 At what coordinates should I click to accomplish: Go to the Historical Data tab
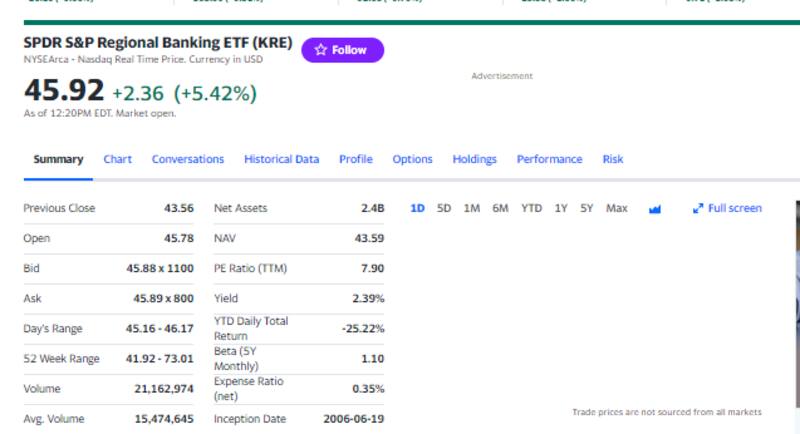(x=281, y=159)
